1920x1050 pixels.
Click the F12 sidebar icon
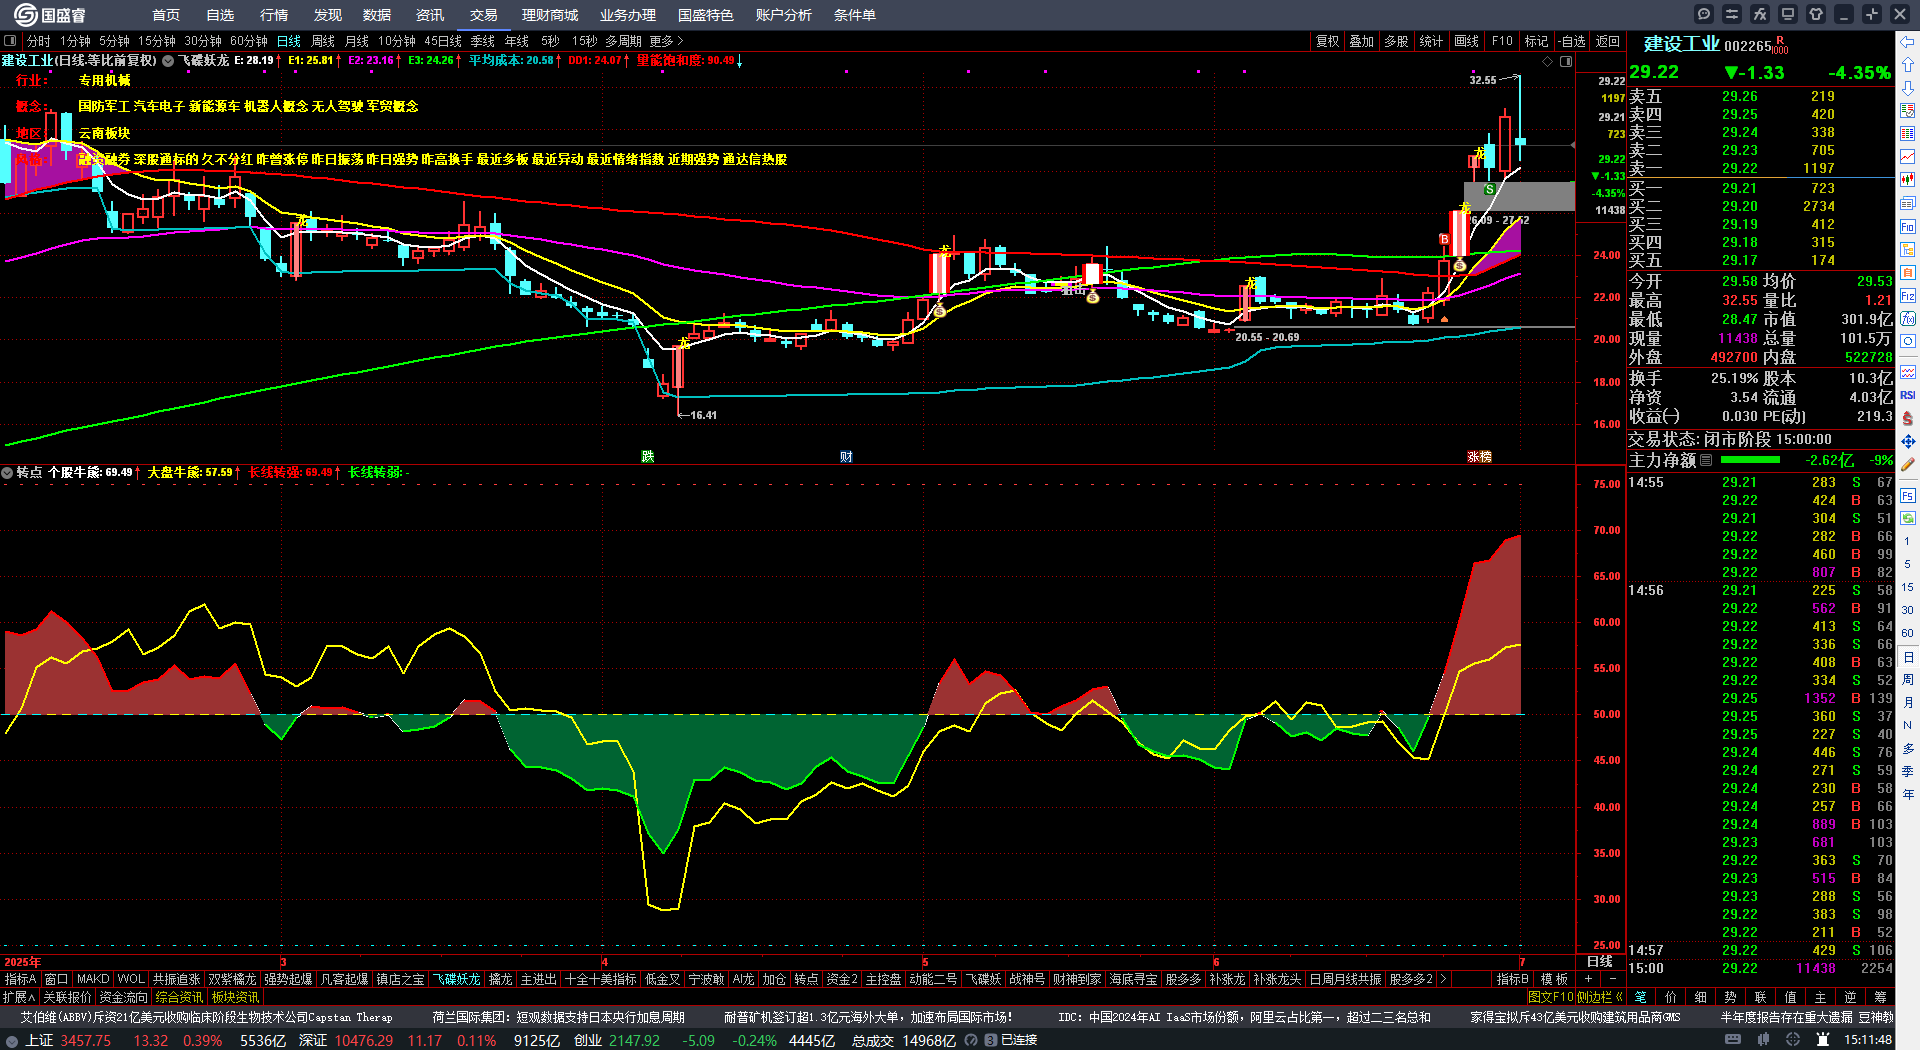[x=1908, y=296]
